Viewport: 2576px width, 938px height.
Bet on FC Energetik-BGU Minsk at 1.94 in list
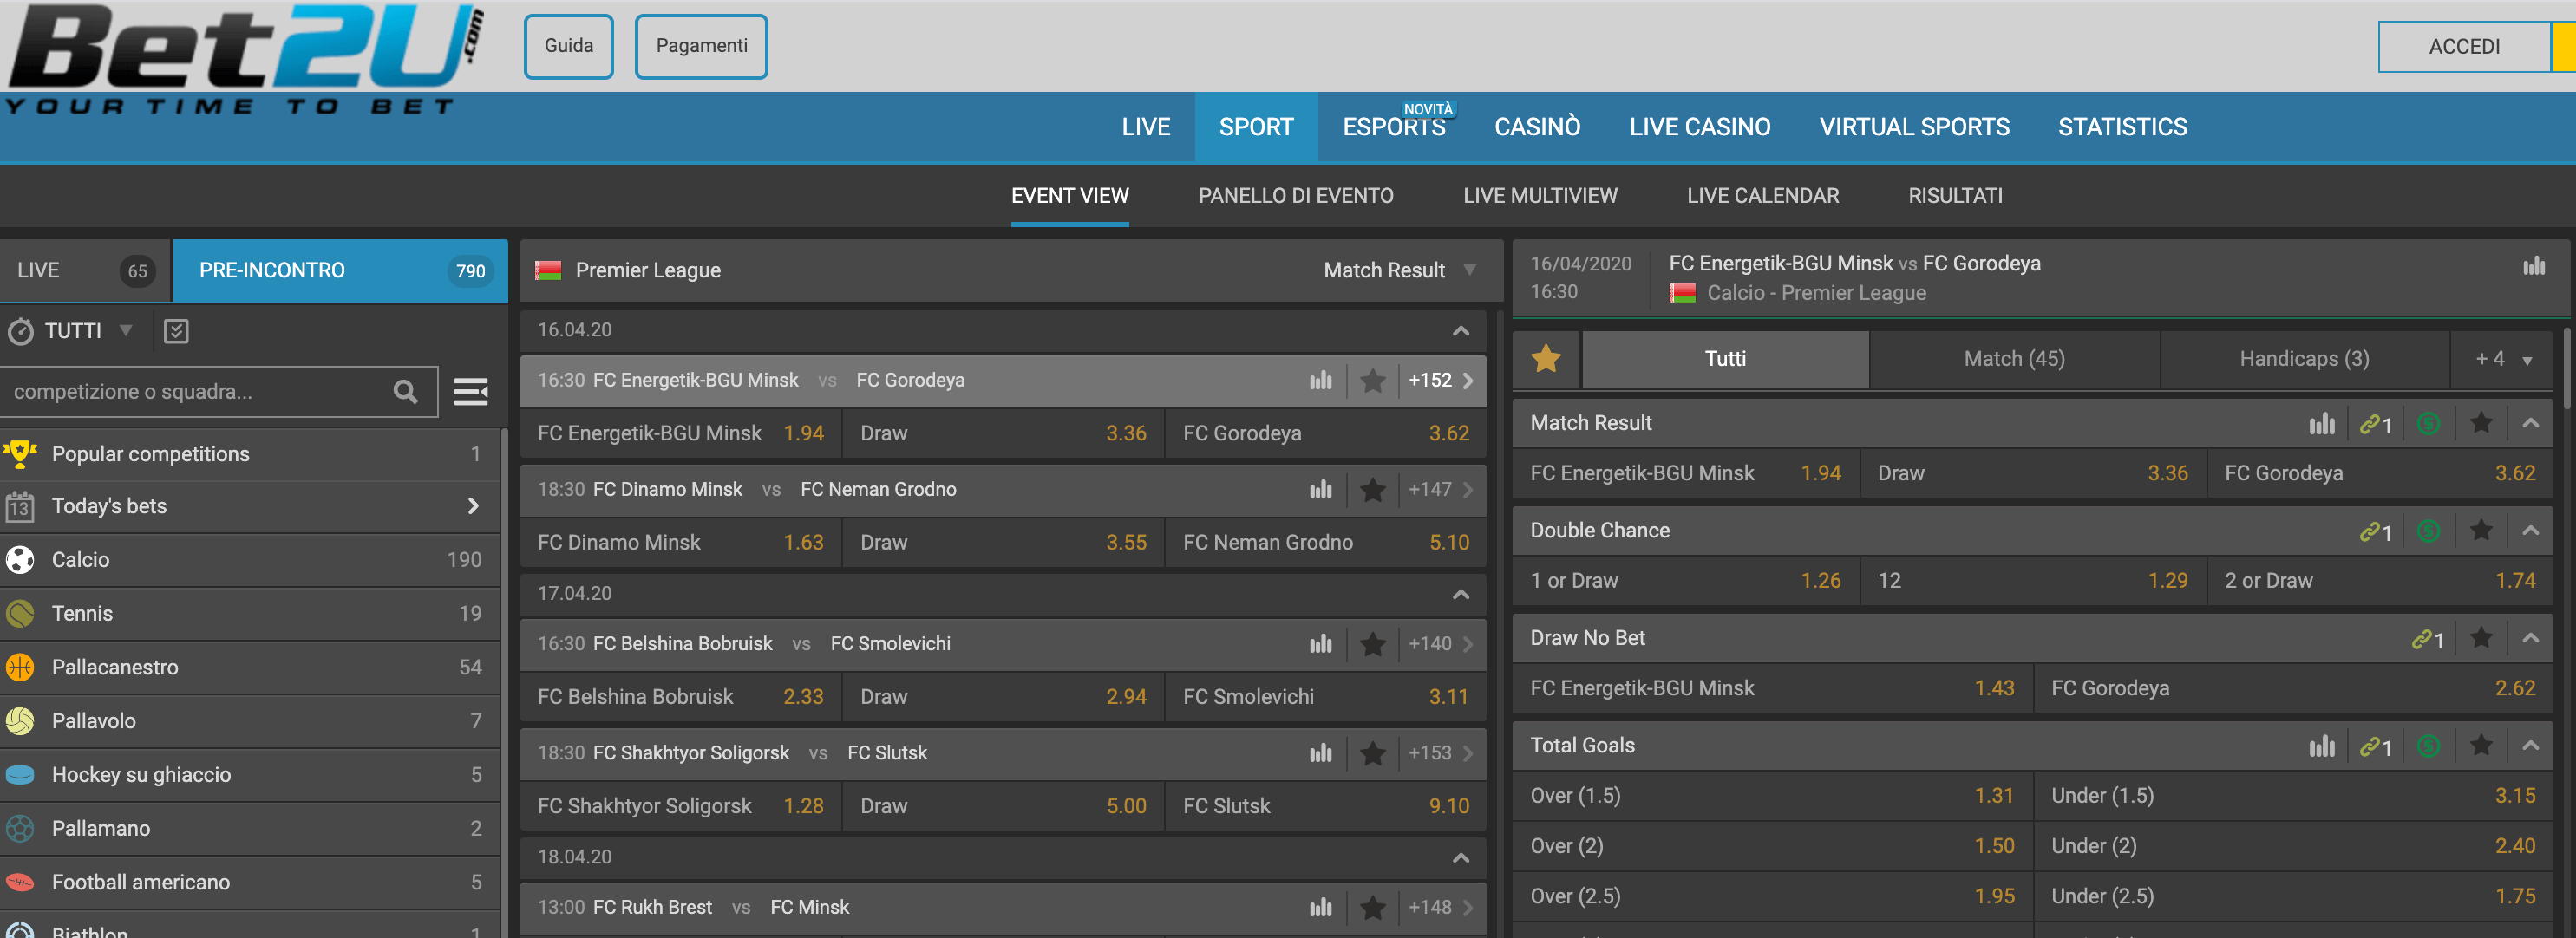pos(680,433)
